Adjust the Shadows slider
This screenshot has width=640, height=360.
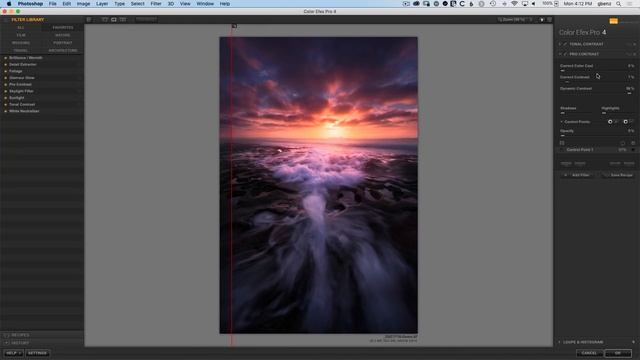coord(577,113)
